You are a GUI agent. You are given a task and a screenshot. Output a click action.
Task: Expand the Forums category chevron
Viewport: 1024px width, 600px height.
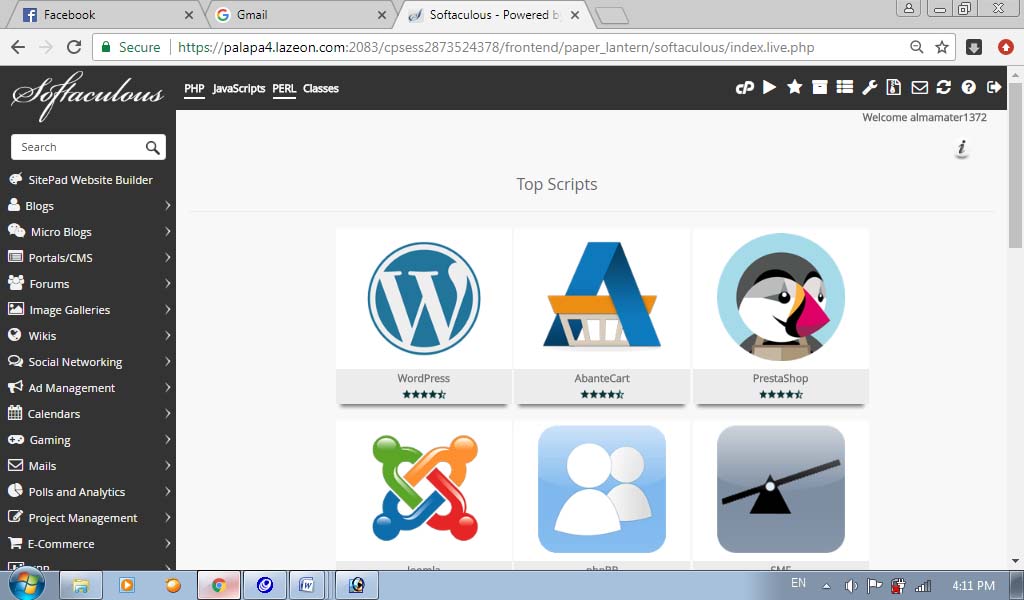click(167, 284)
